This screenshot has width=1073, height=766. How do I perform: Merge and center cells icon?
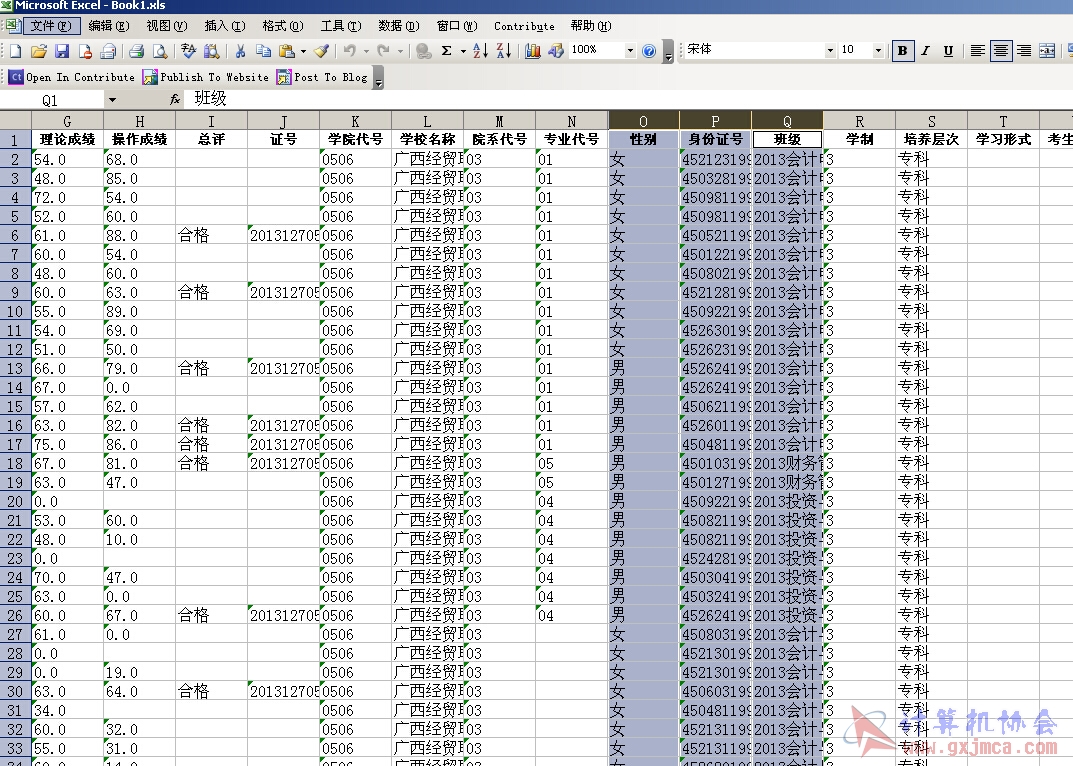[x=1047, y=51]
